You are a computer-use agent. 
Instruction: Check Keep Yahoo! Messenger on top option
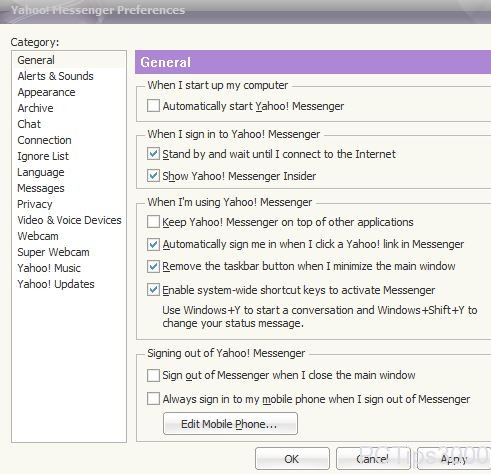tap(153, 222)
